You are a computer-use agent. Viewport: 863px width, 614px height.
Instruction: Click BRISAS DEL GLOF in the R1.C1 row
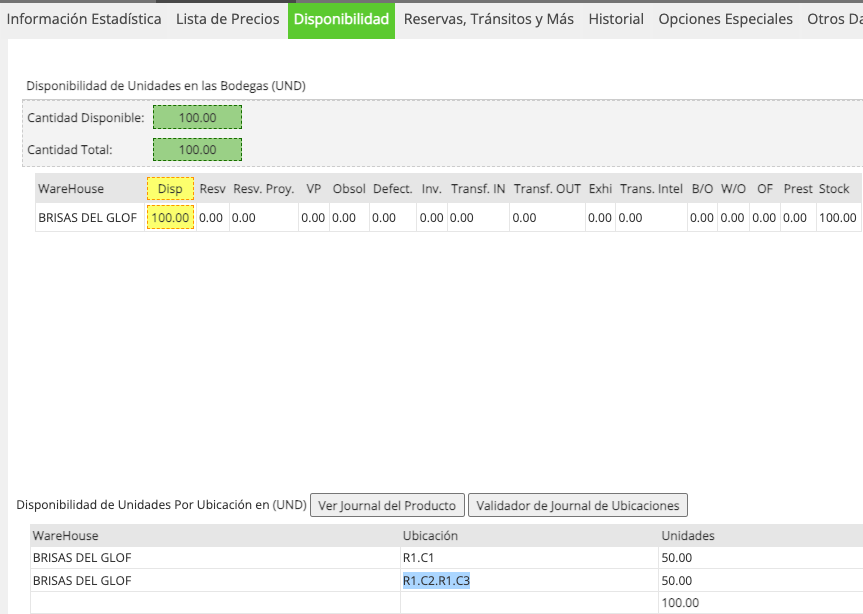tap(82, 557)
